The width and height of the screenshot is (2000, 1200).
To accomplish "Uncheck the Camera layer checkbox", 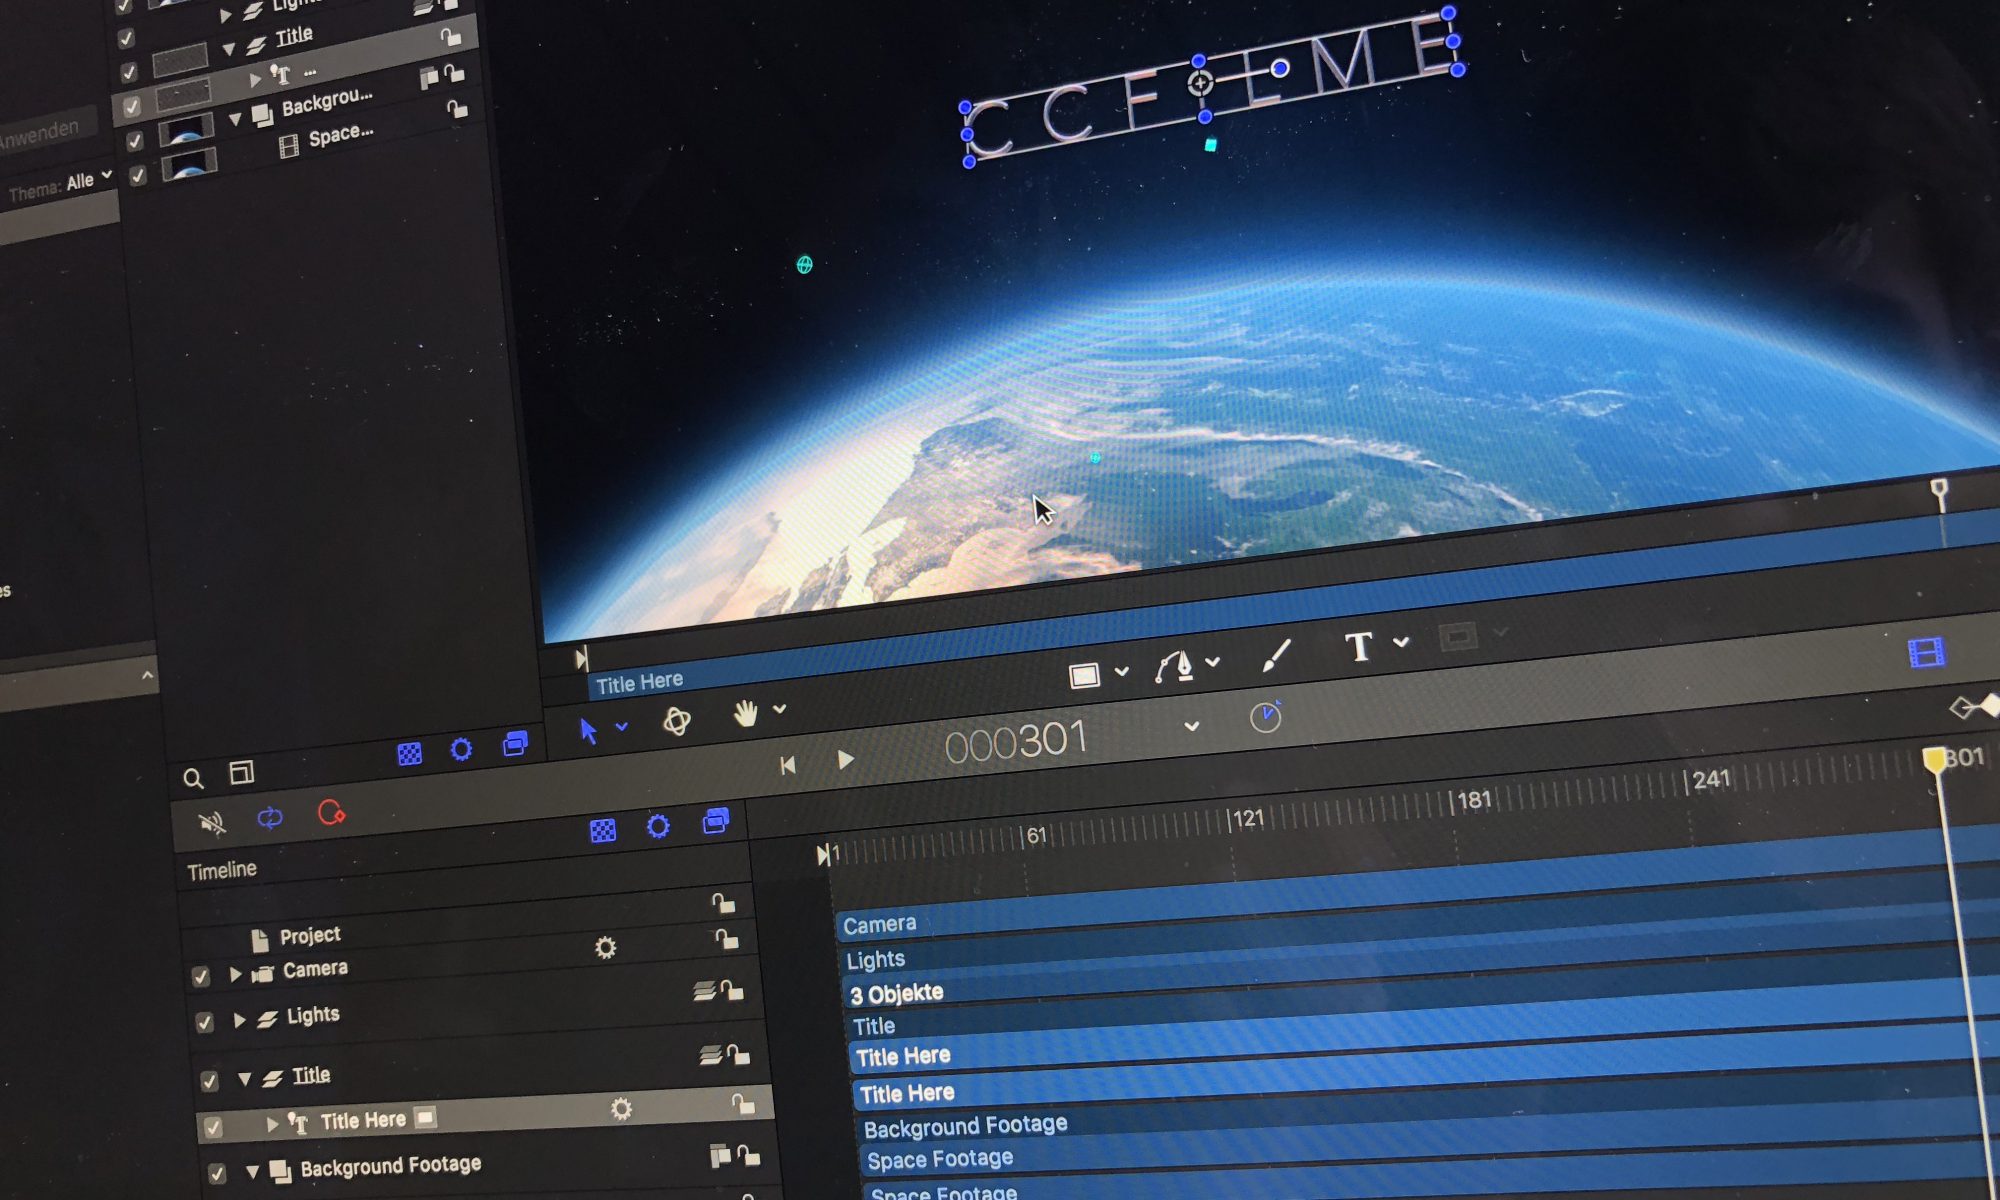I will tap(201, 977).
